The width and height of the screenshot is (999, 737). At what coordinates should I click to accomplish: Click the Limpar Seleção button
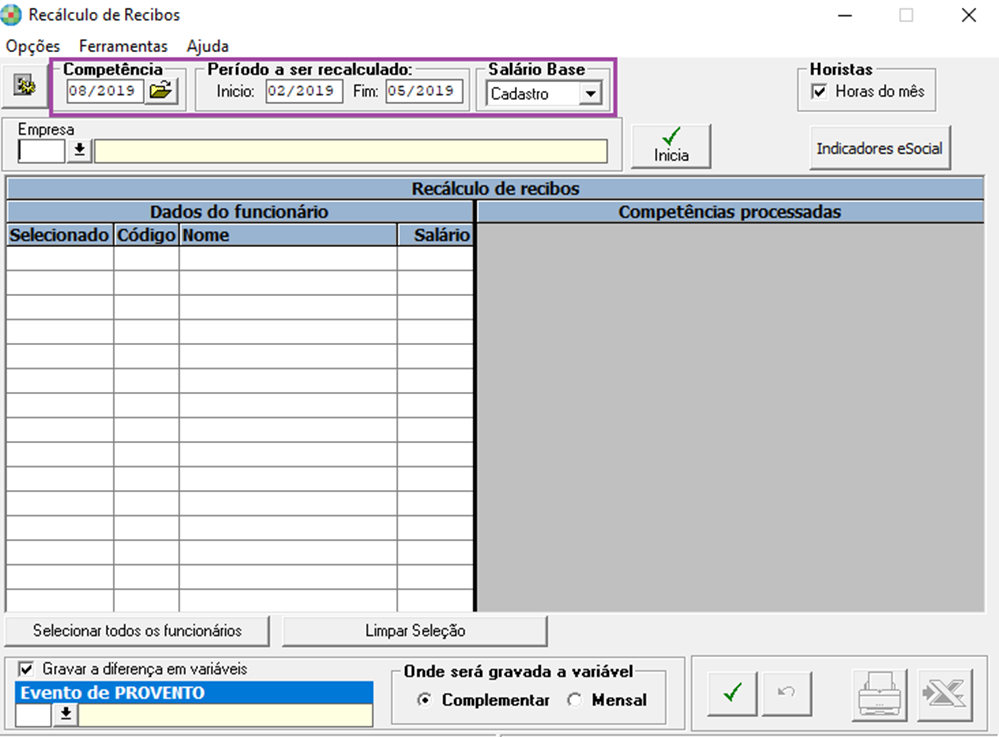click(415, 631)
